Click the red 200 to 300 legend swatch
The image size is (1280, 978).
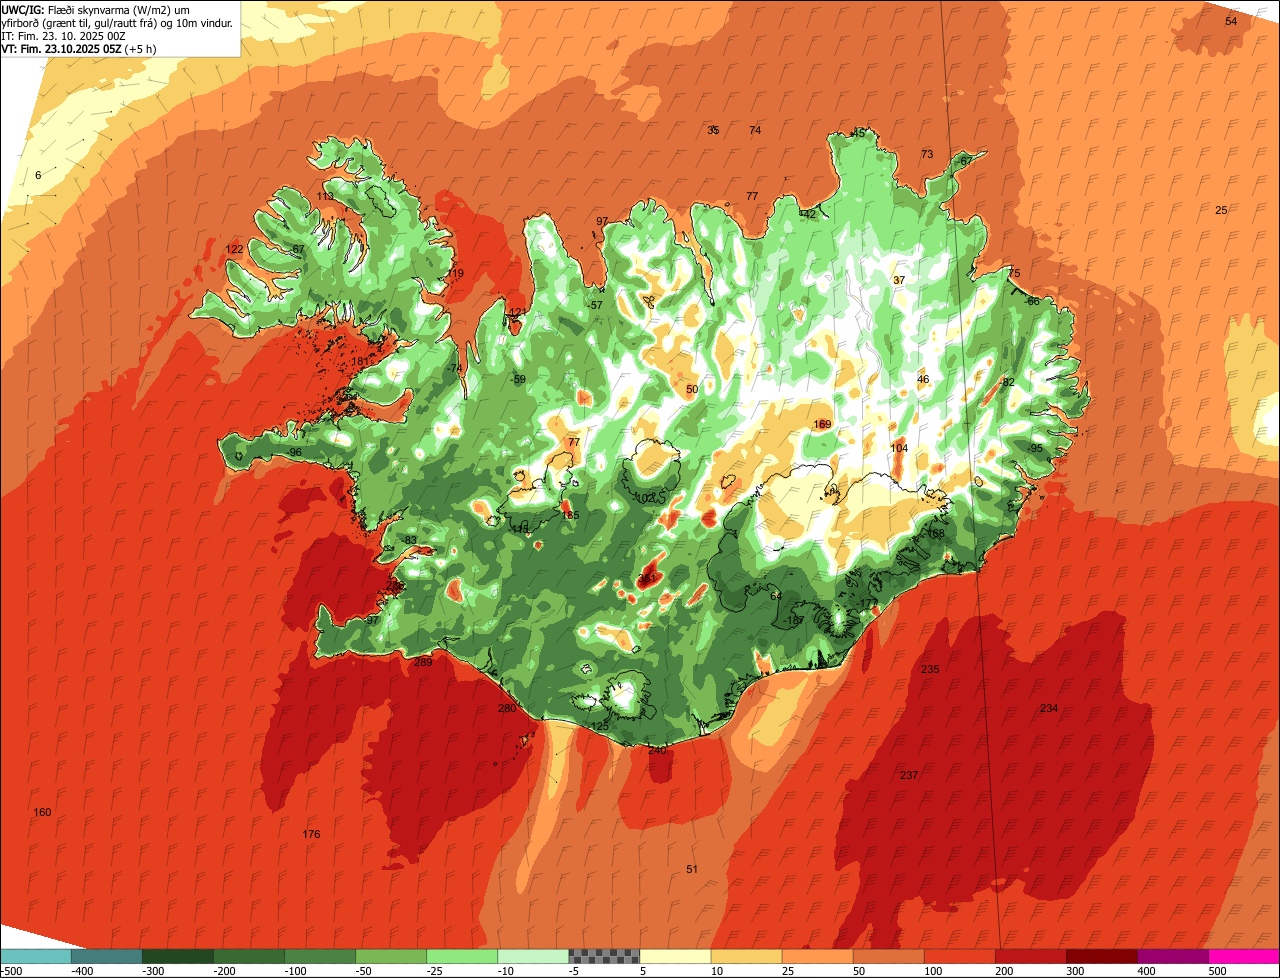[x=1030, y=956]
